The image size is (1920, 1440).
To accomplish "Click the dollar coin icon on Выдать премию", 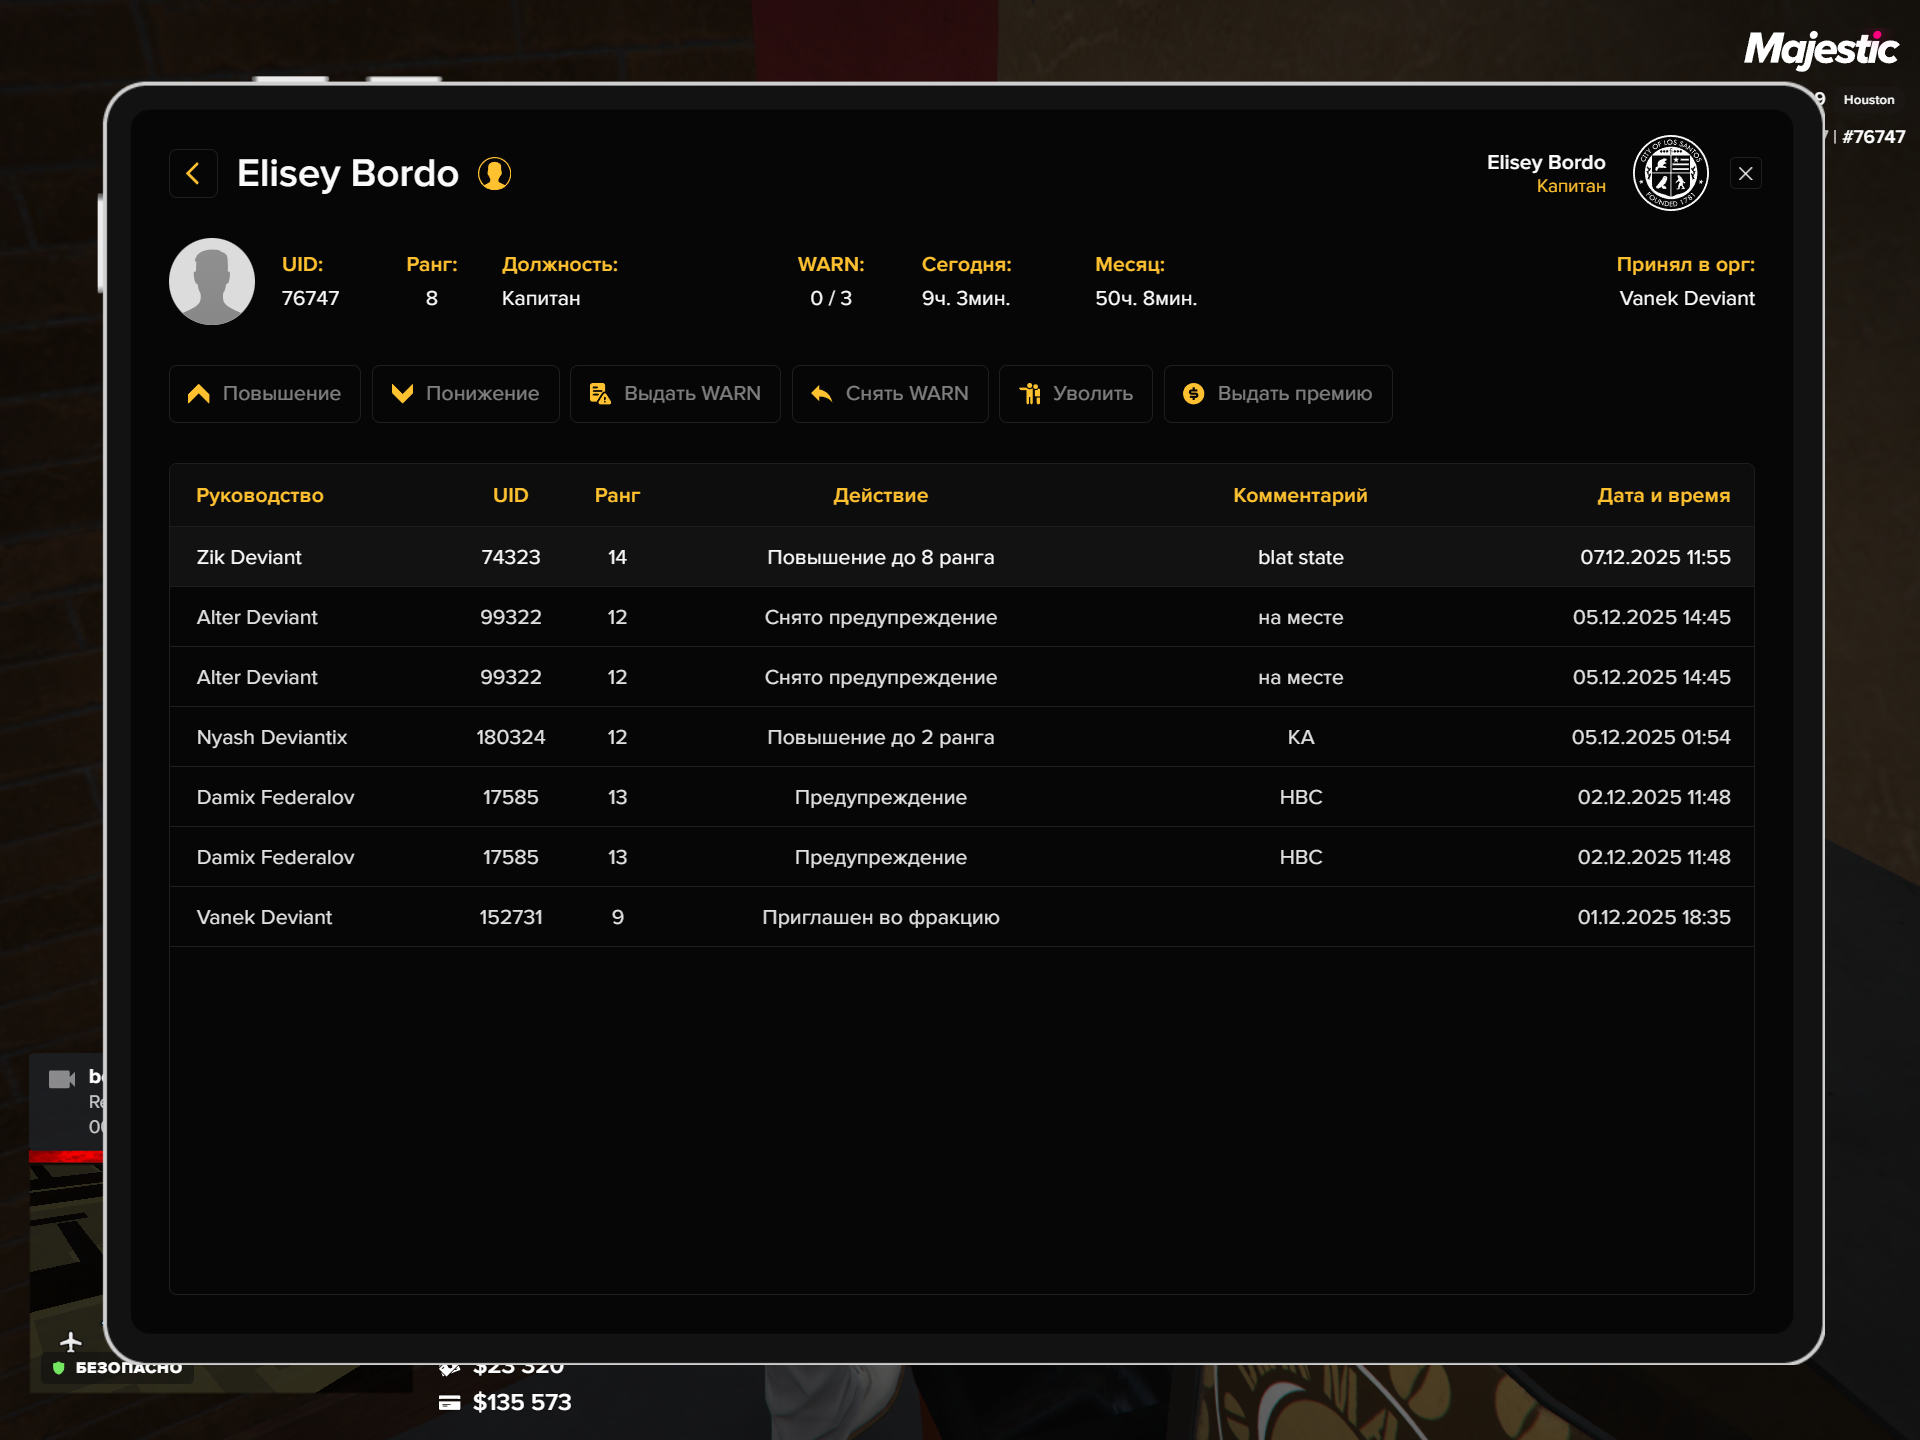I will click(1191, 393).
